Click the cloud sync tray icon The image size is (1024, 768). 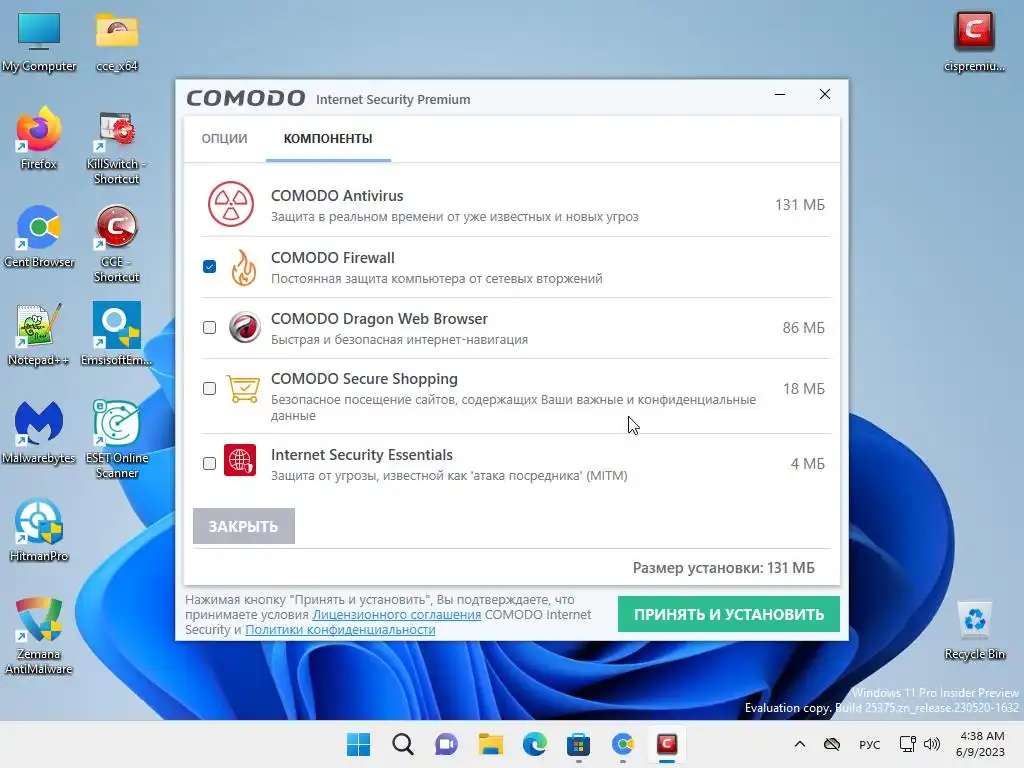click(x=831, y=744)
